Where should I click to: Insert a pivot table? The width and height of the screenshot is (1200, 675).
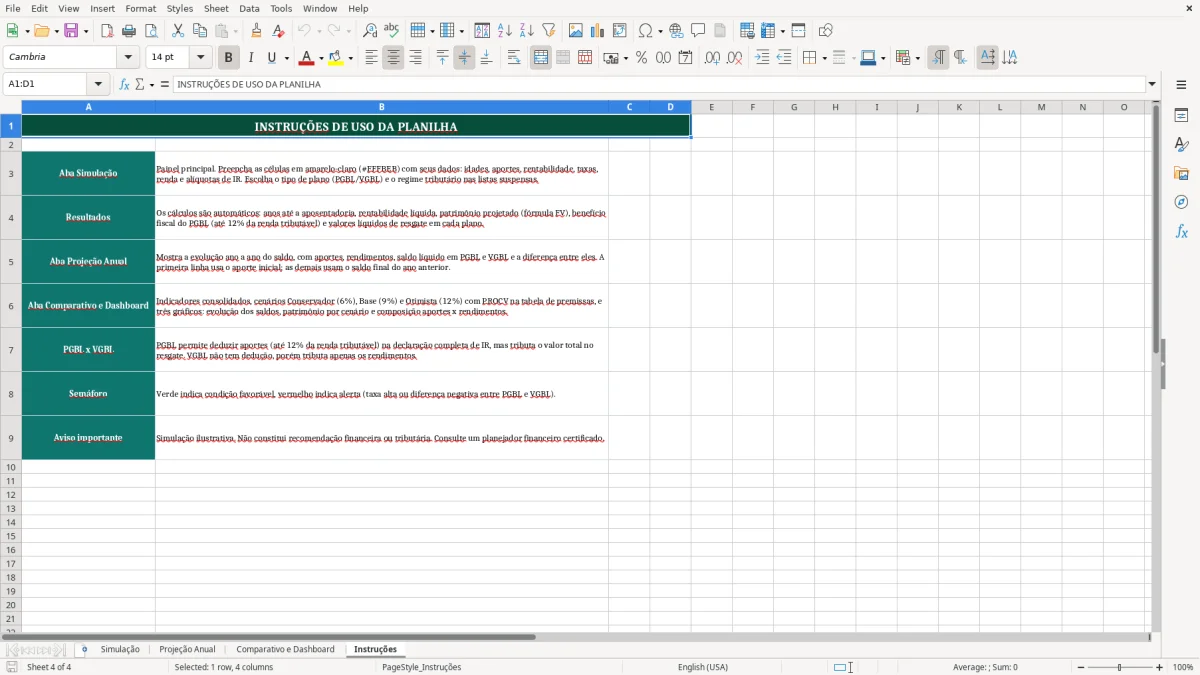(x=620, y=31)
